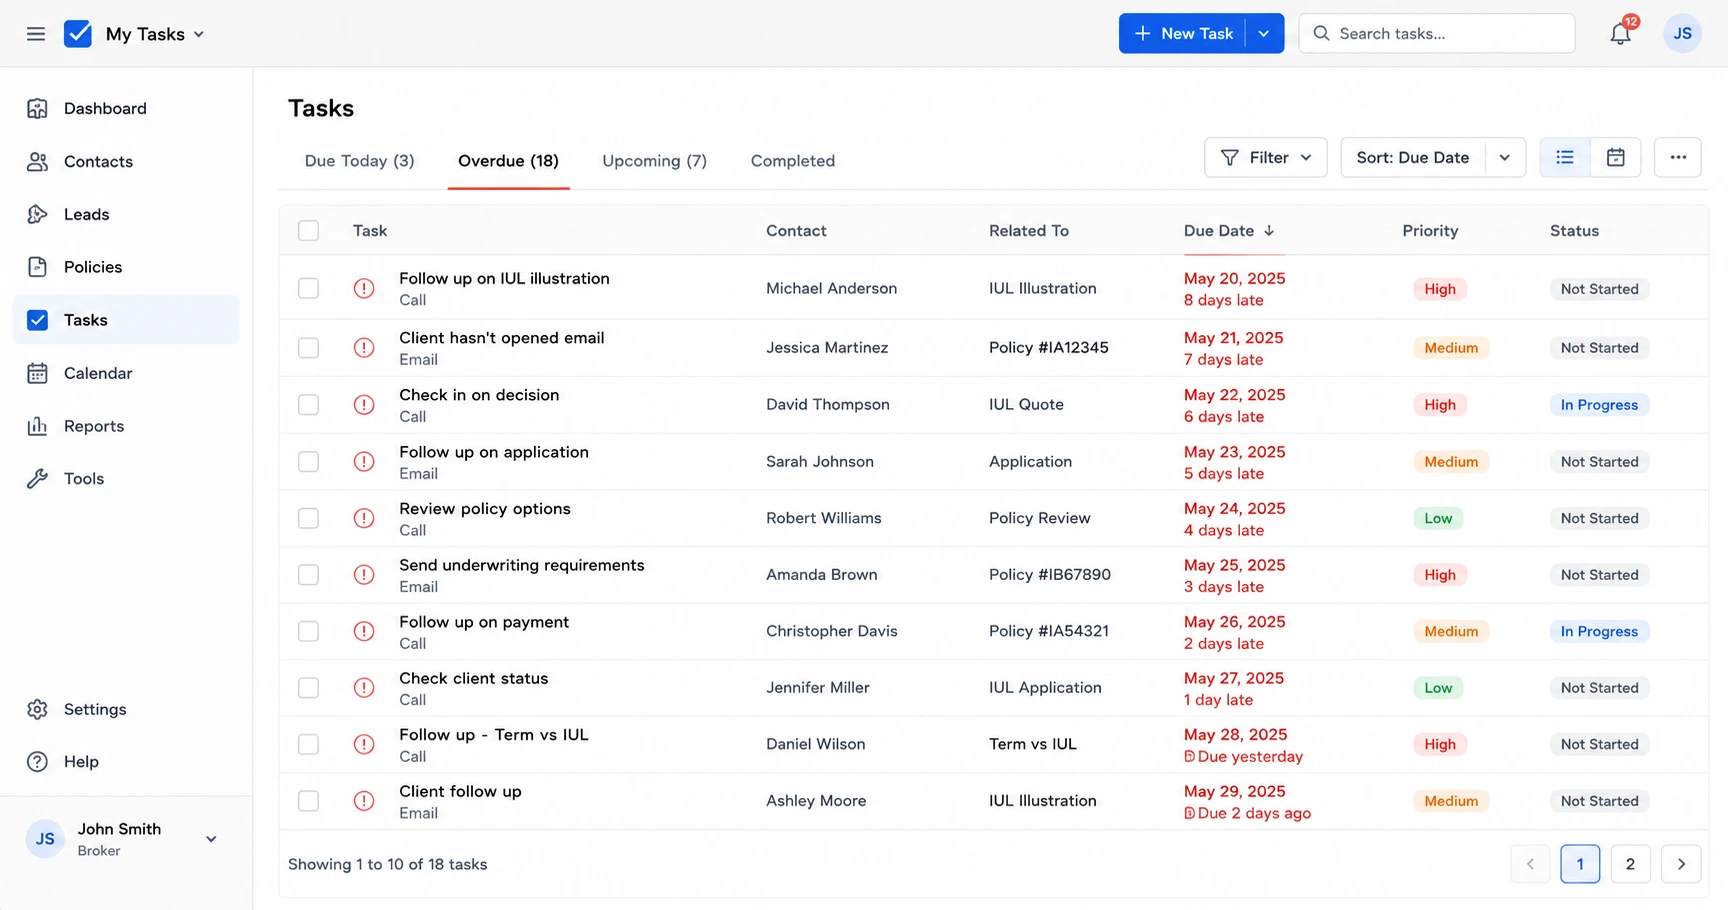Open the hamburger menu icon
Viewport: 1728px width, 910px height.
click(36, 34)
